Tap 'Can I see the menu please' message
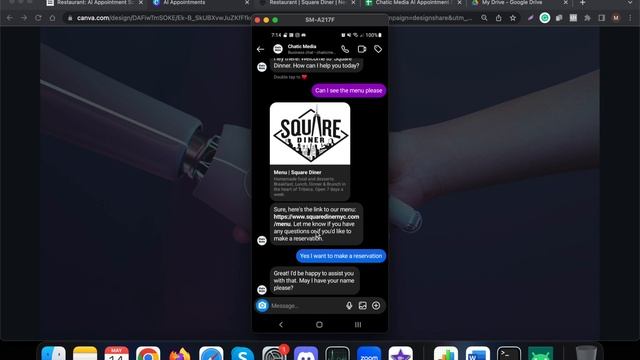 pyautogui.click(x=349, y=91)
